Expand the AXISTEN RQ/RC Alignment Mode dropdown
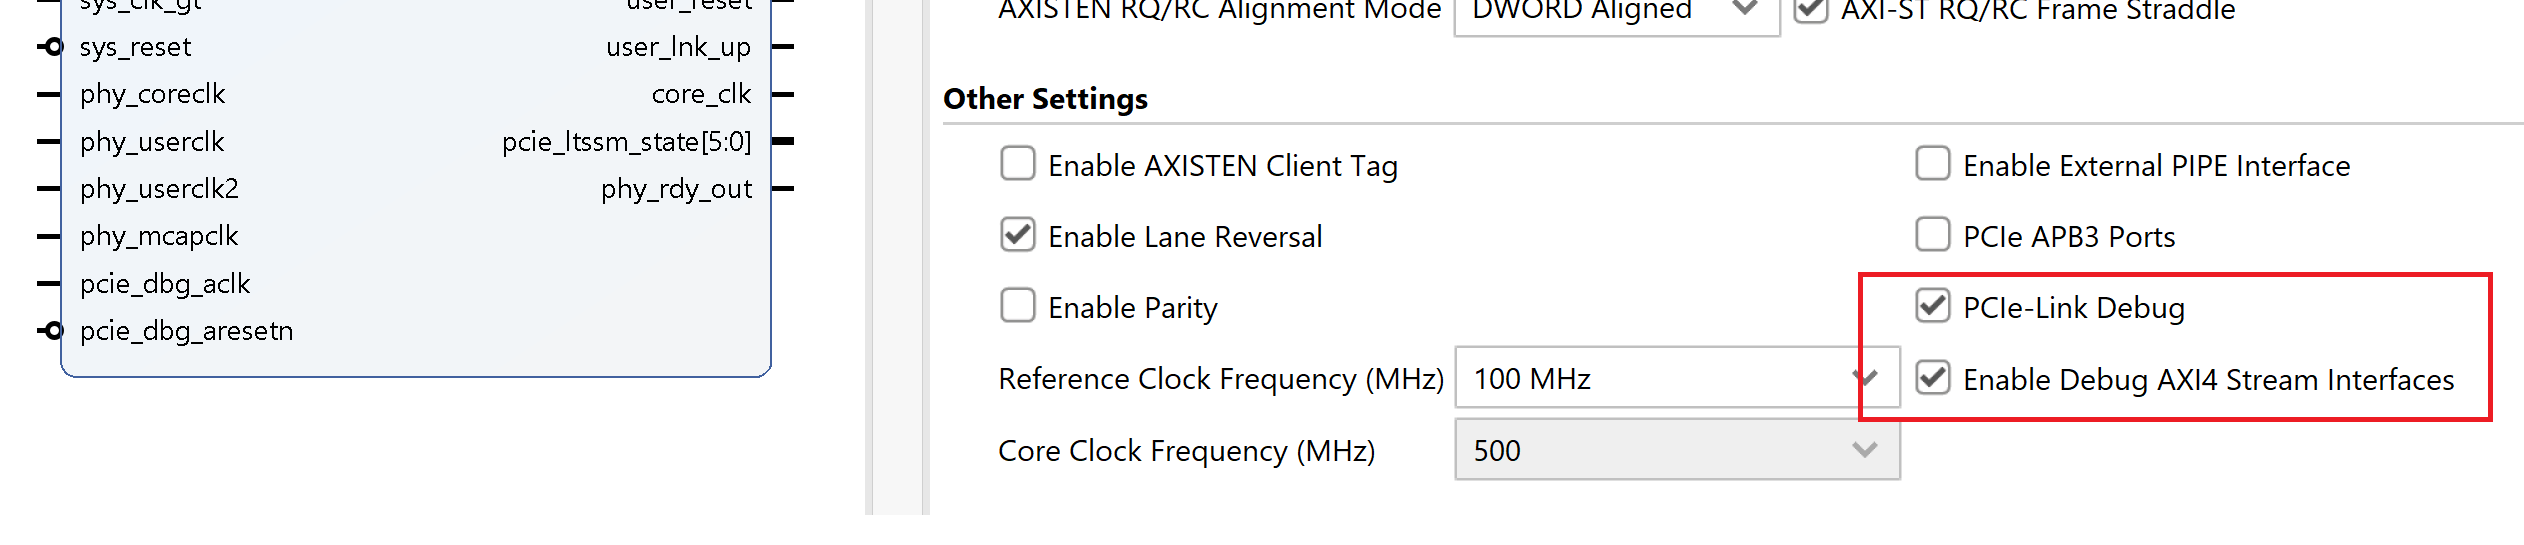Viewport: 2524px width, 545px height. tap(1616, 12)
